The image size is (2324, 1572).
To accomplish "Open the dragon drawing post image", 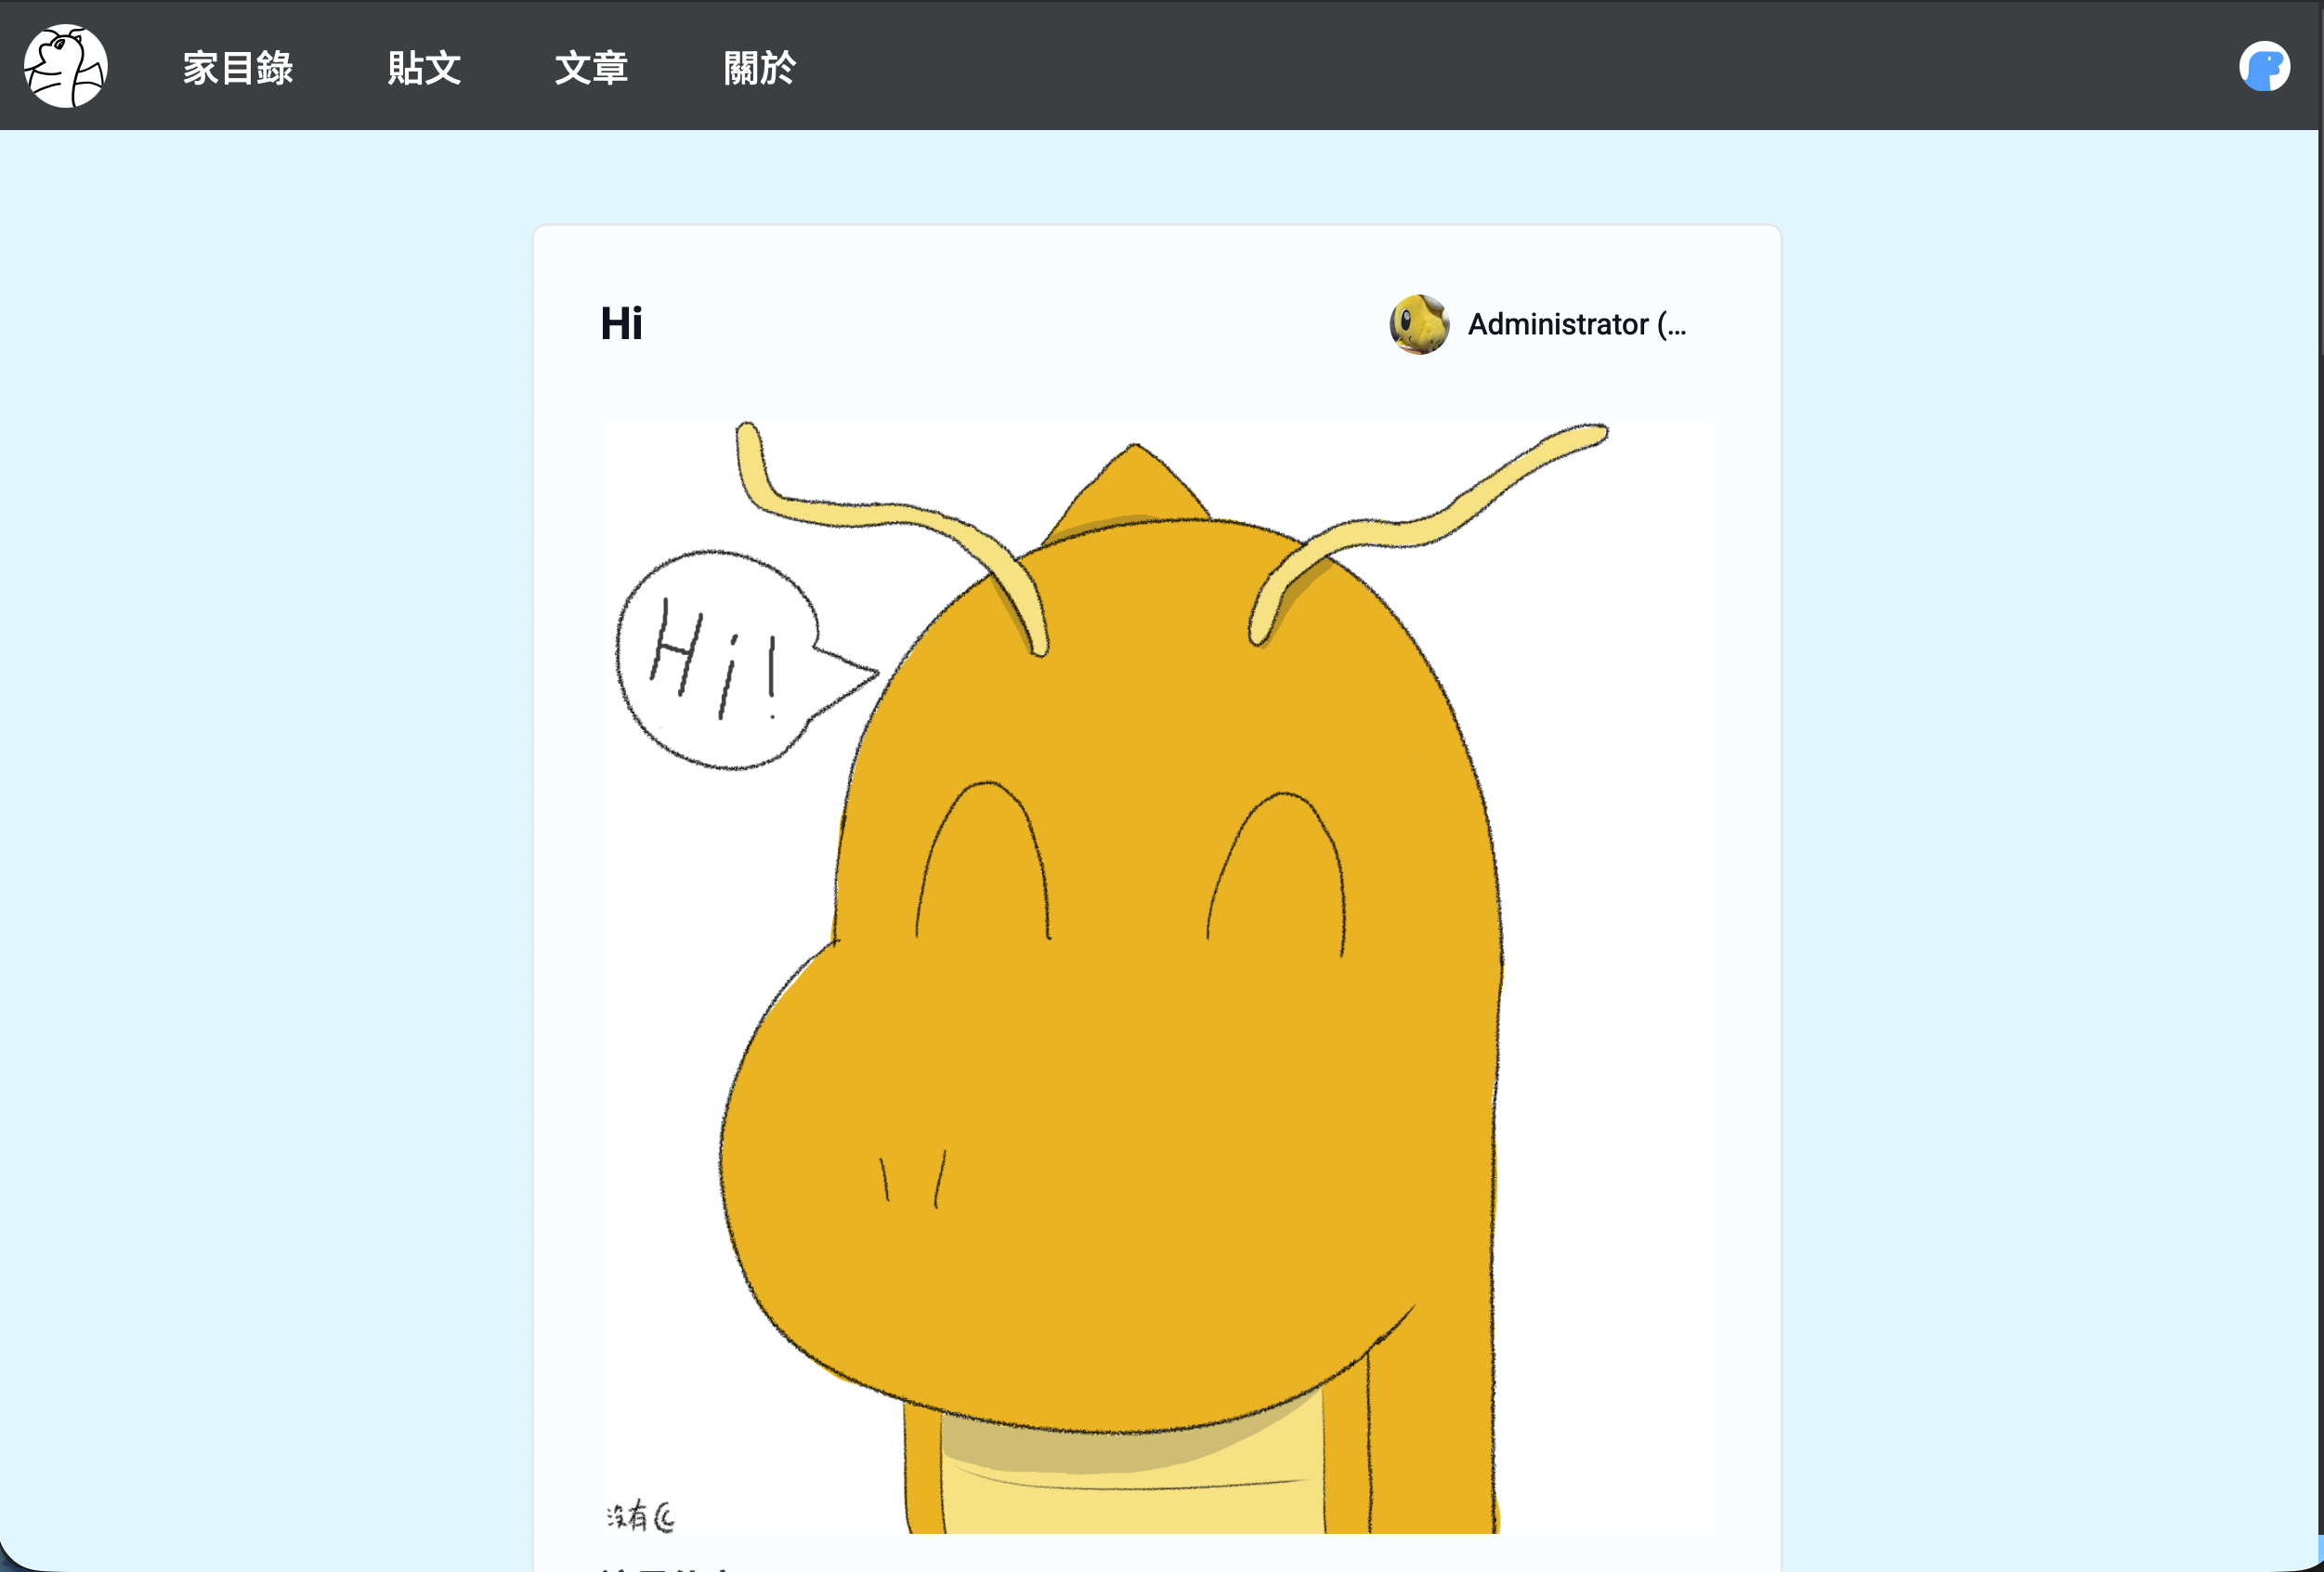I will pyautogui.click(x=1157, y=977).
